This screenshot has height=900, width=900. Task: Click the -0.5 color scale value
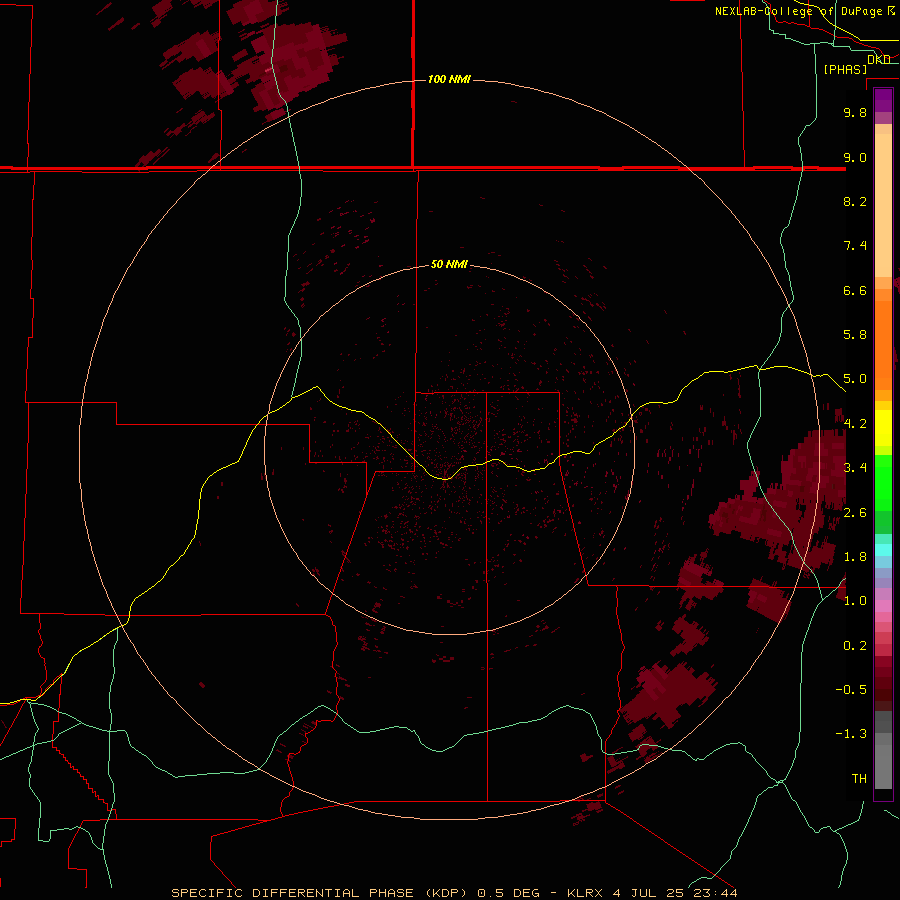pyautogui.click(x=851, y=690)
